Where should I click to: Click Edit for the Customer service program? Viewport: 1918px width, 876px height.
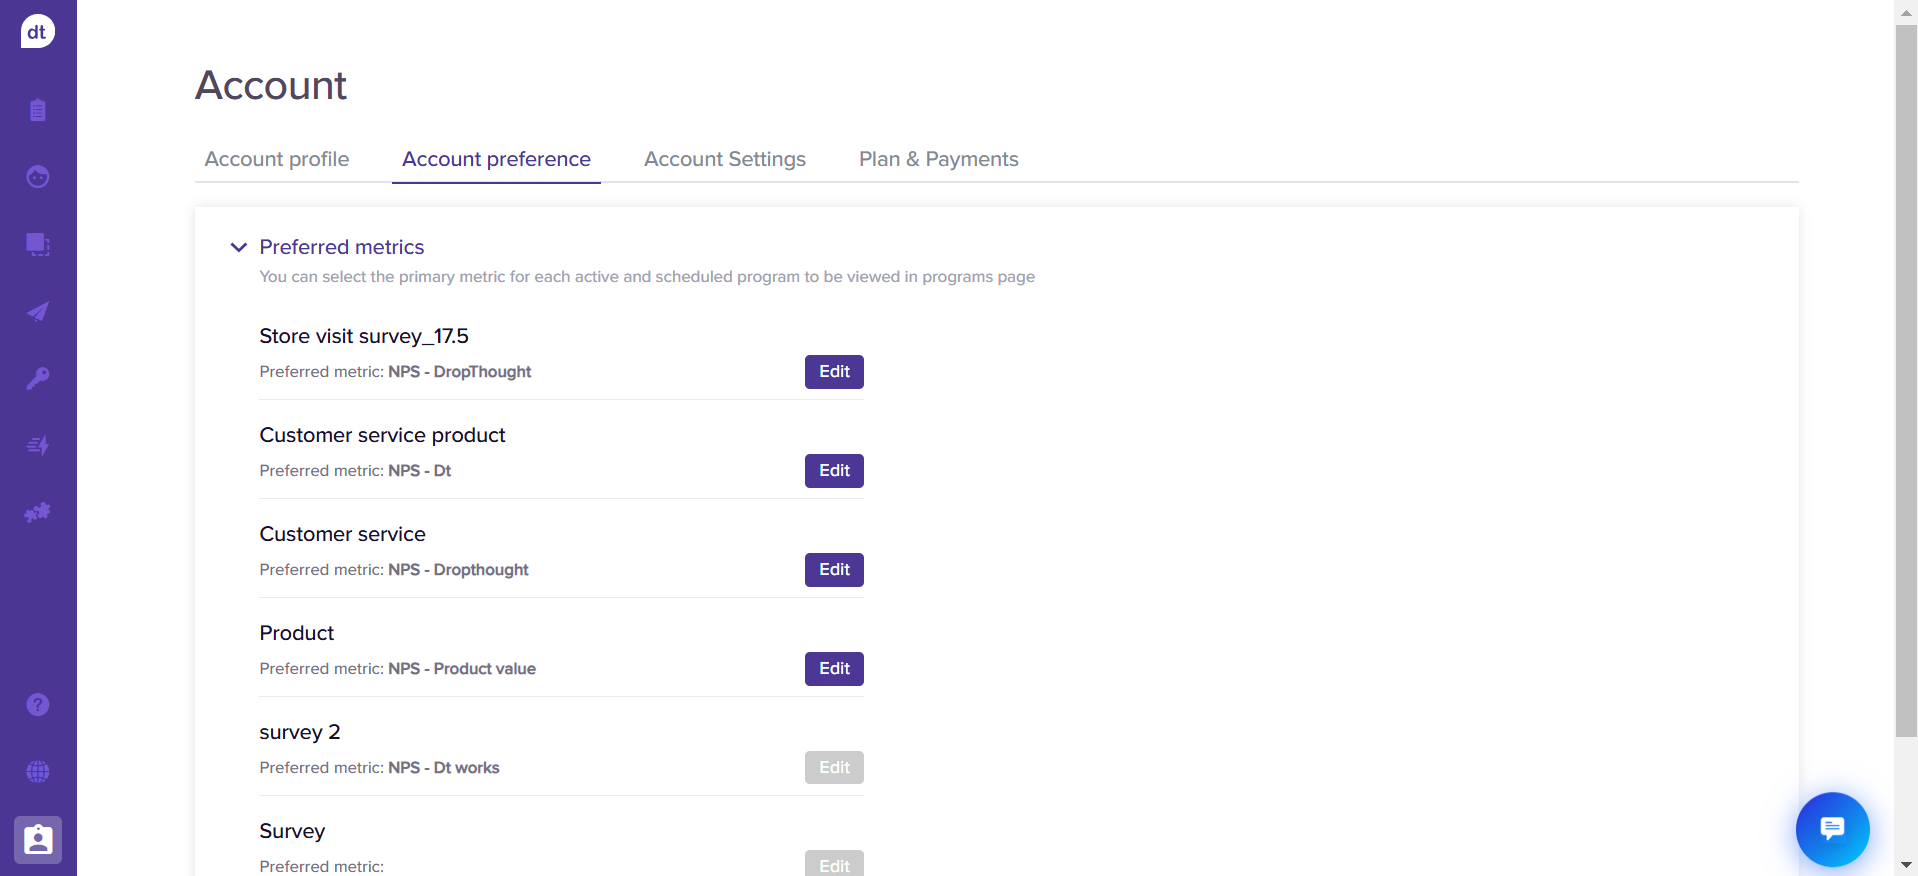(x=834, y=570)
